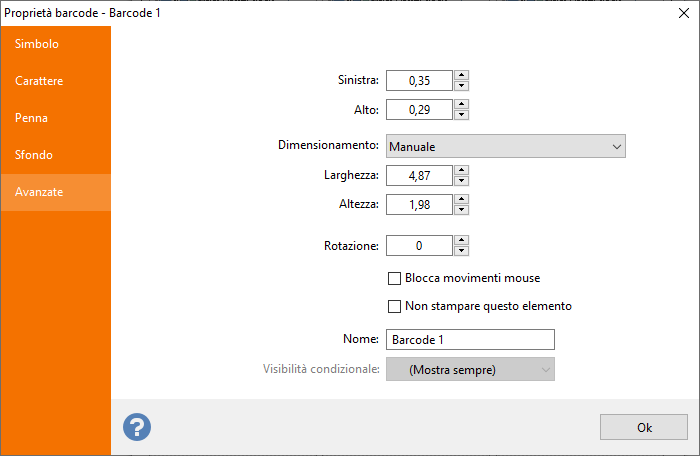Go to the Sfondo tab

pos(34,155)
